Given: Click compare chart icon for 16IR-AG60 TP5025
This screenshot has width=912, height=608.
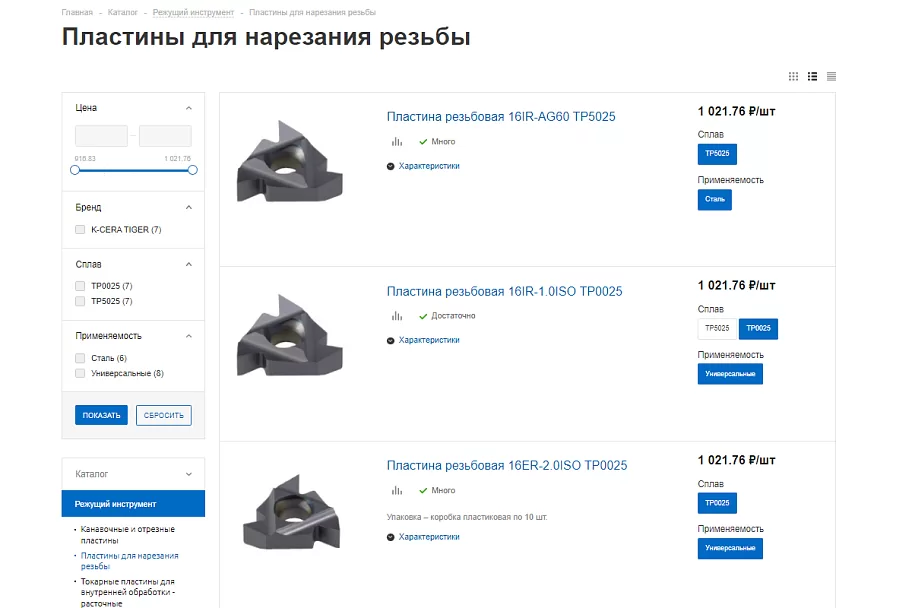Looking at the screenshot, I should pyautogui.click(x=397, y=141).
